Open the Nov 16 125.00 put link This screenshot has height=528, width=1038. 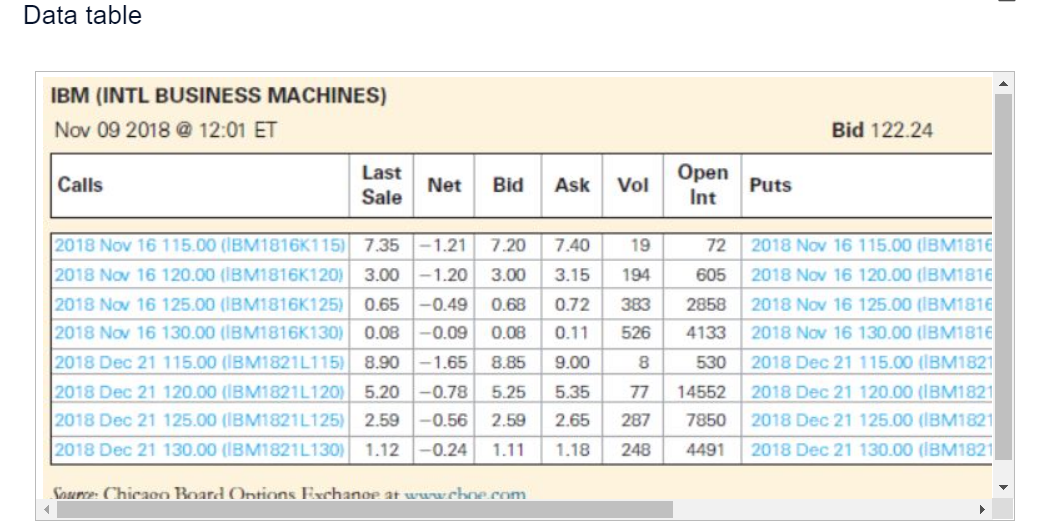pos(871,304)
